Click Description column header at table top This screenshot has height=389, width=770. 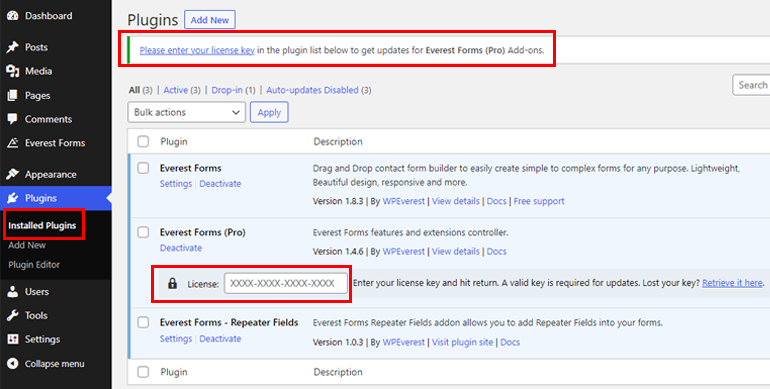[338, 141]
